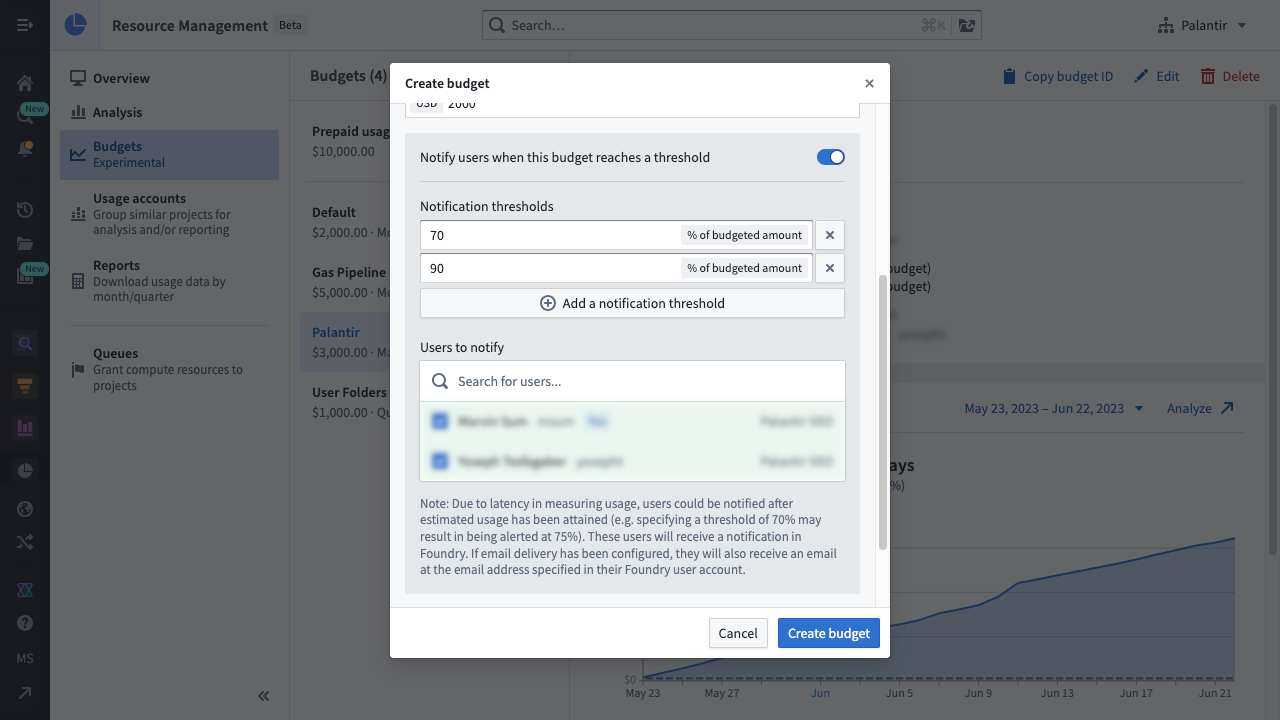1280x720 pixels.
Task: Click the Delete budget button
Action: click(1230, 76)
